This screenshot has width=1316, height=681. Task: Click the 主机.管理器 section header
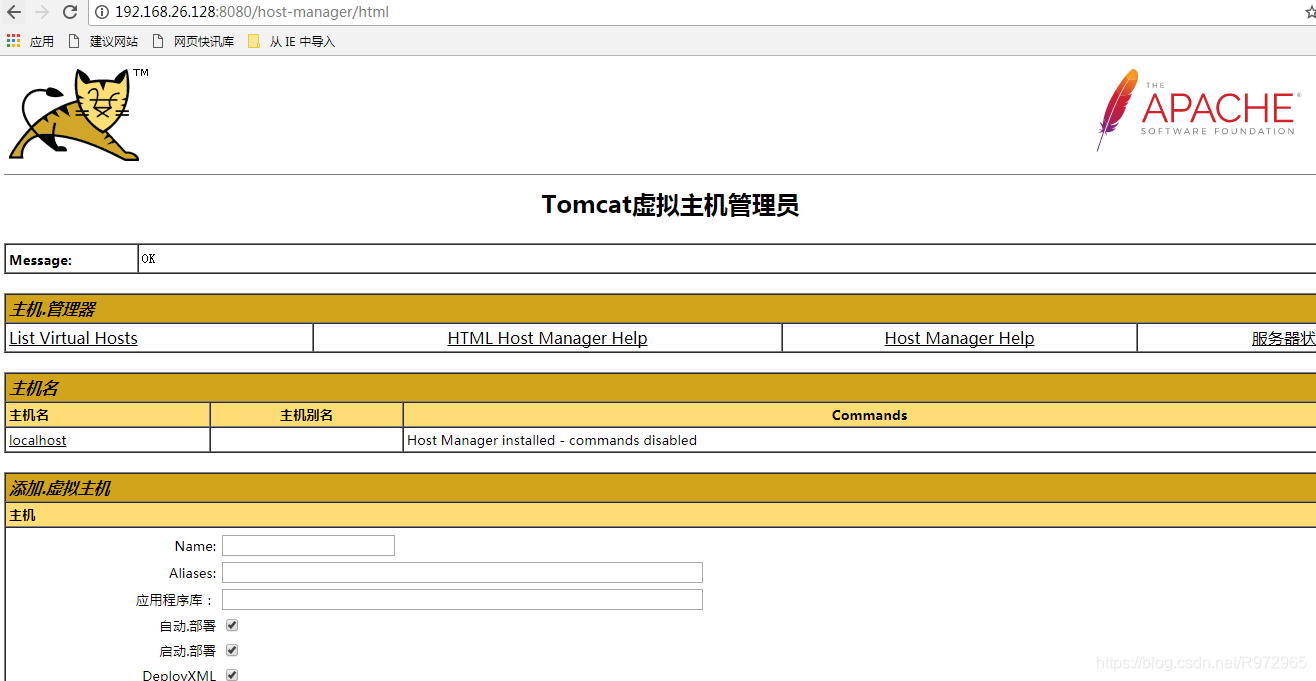53,309
